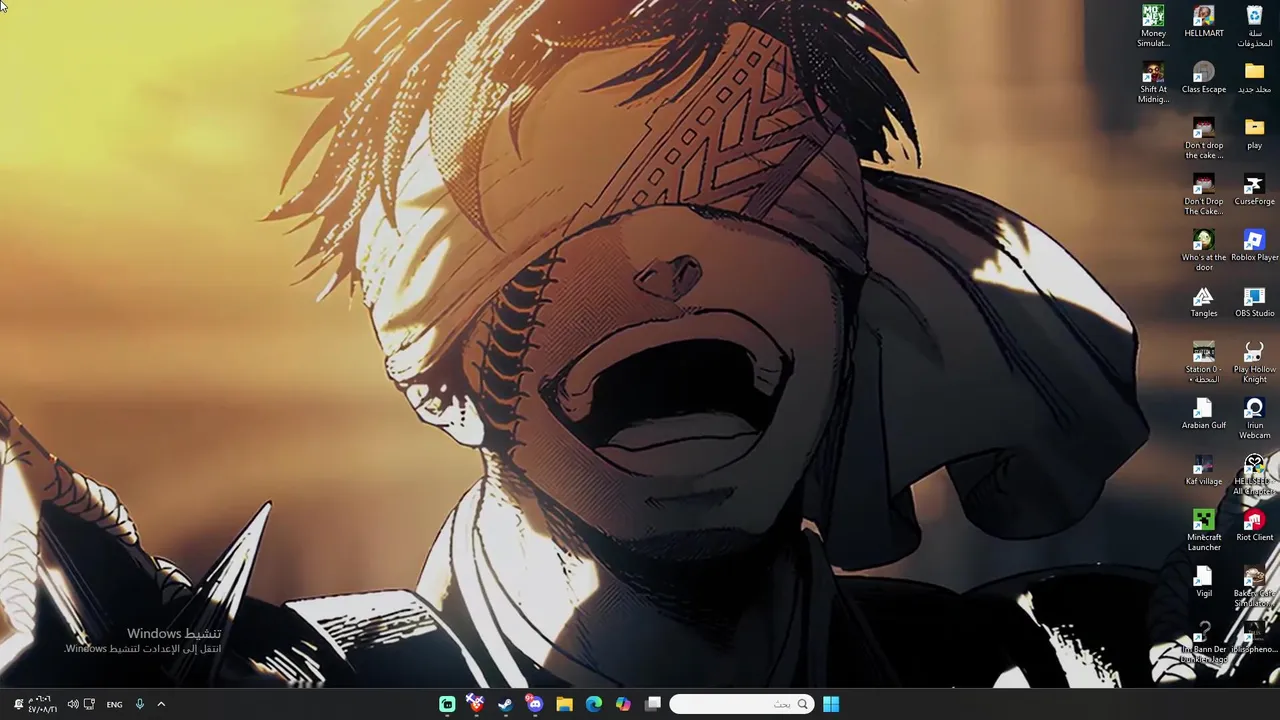Select the مجلد جديد folder

[x=1254, y=77]
